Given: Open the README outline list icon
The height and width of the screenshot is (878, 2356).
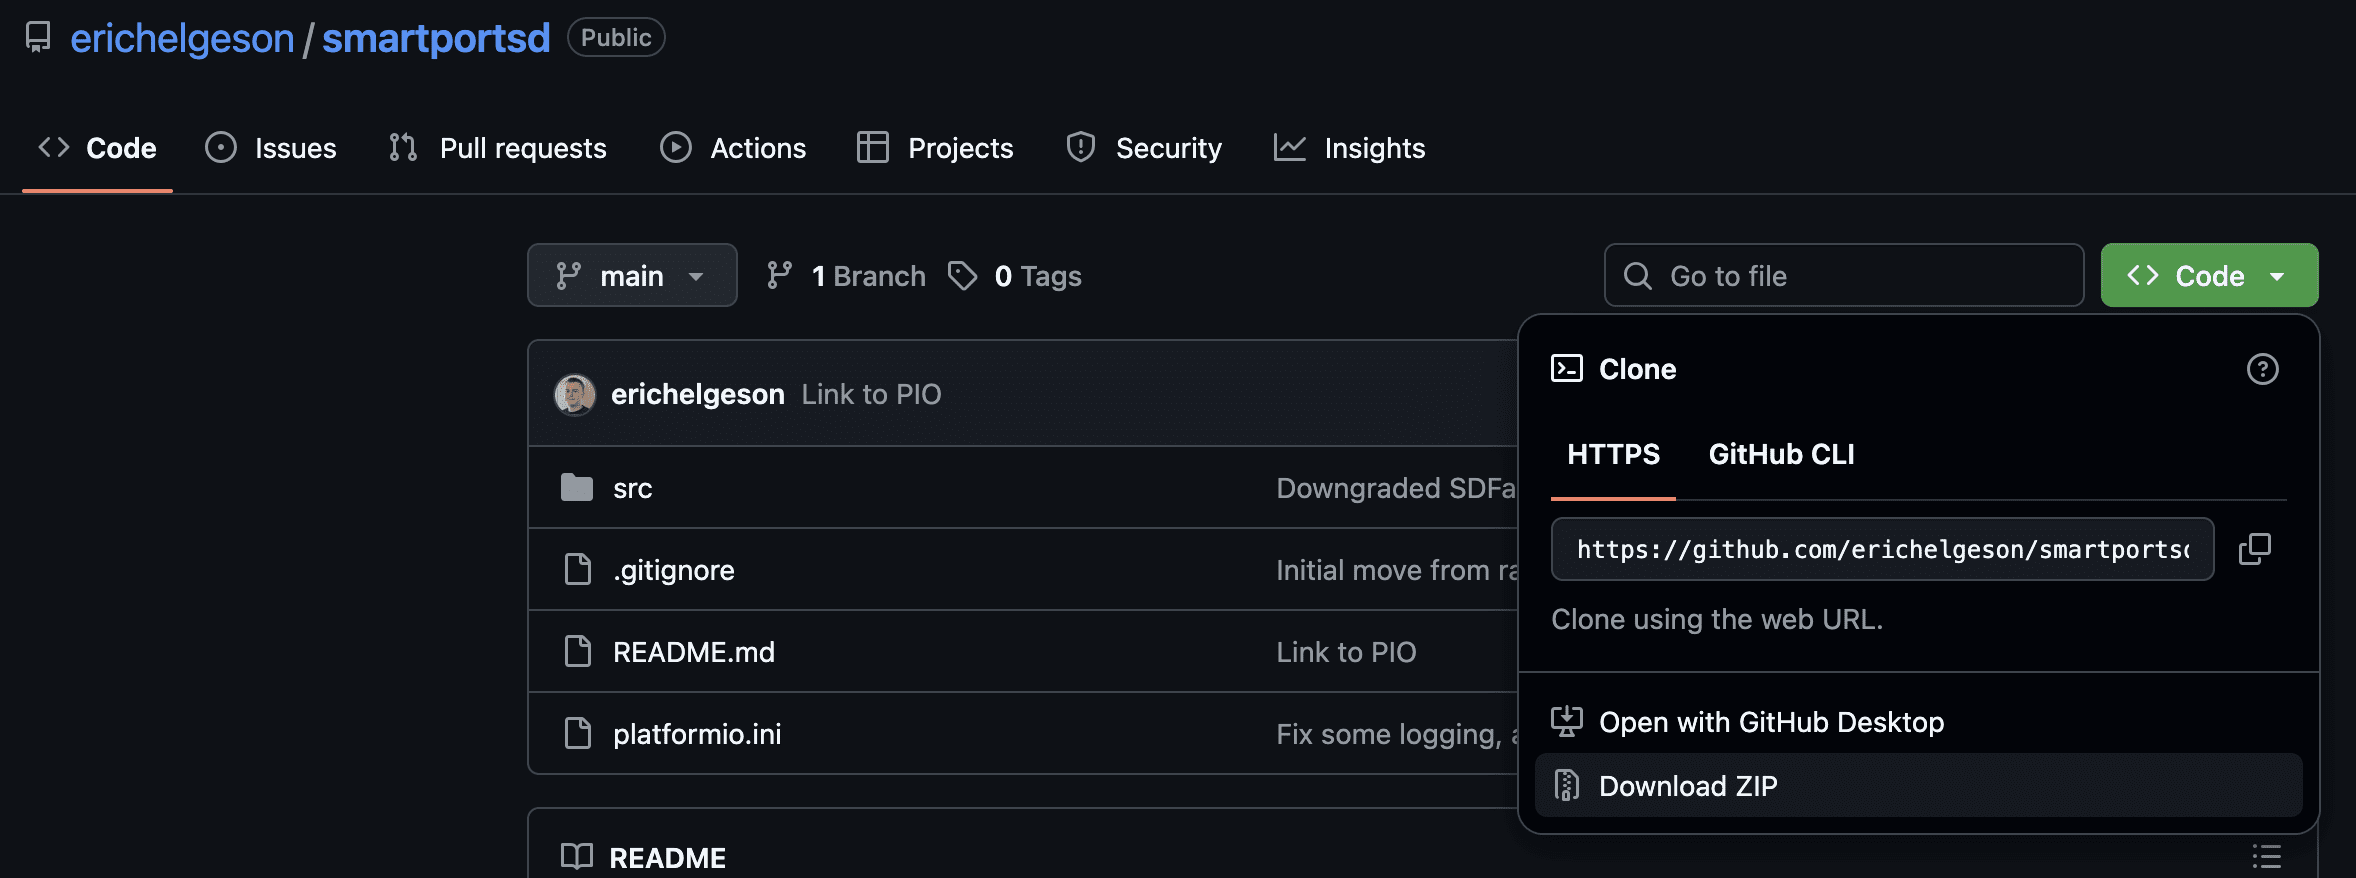Looking at the screenshot, I should 2266,857.
